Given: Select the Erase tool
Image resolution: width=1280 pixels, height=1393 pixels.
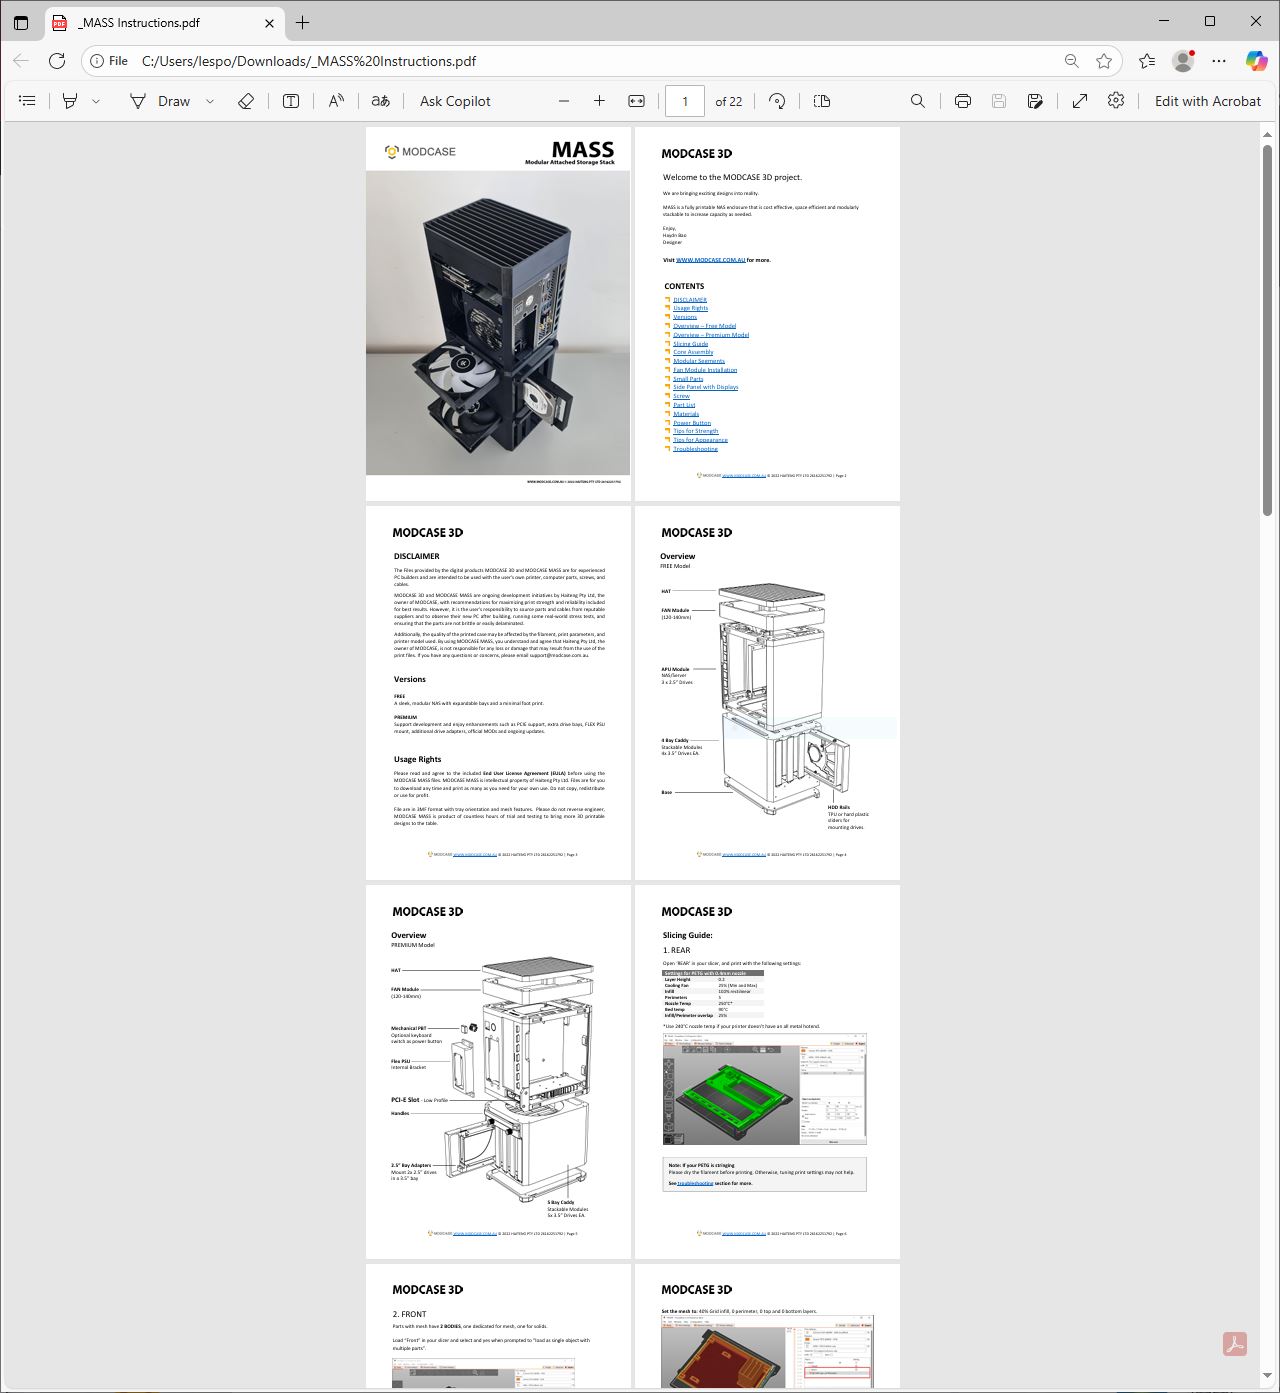Looking at the screenshot, I should [x=246, y=101].
